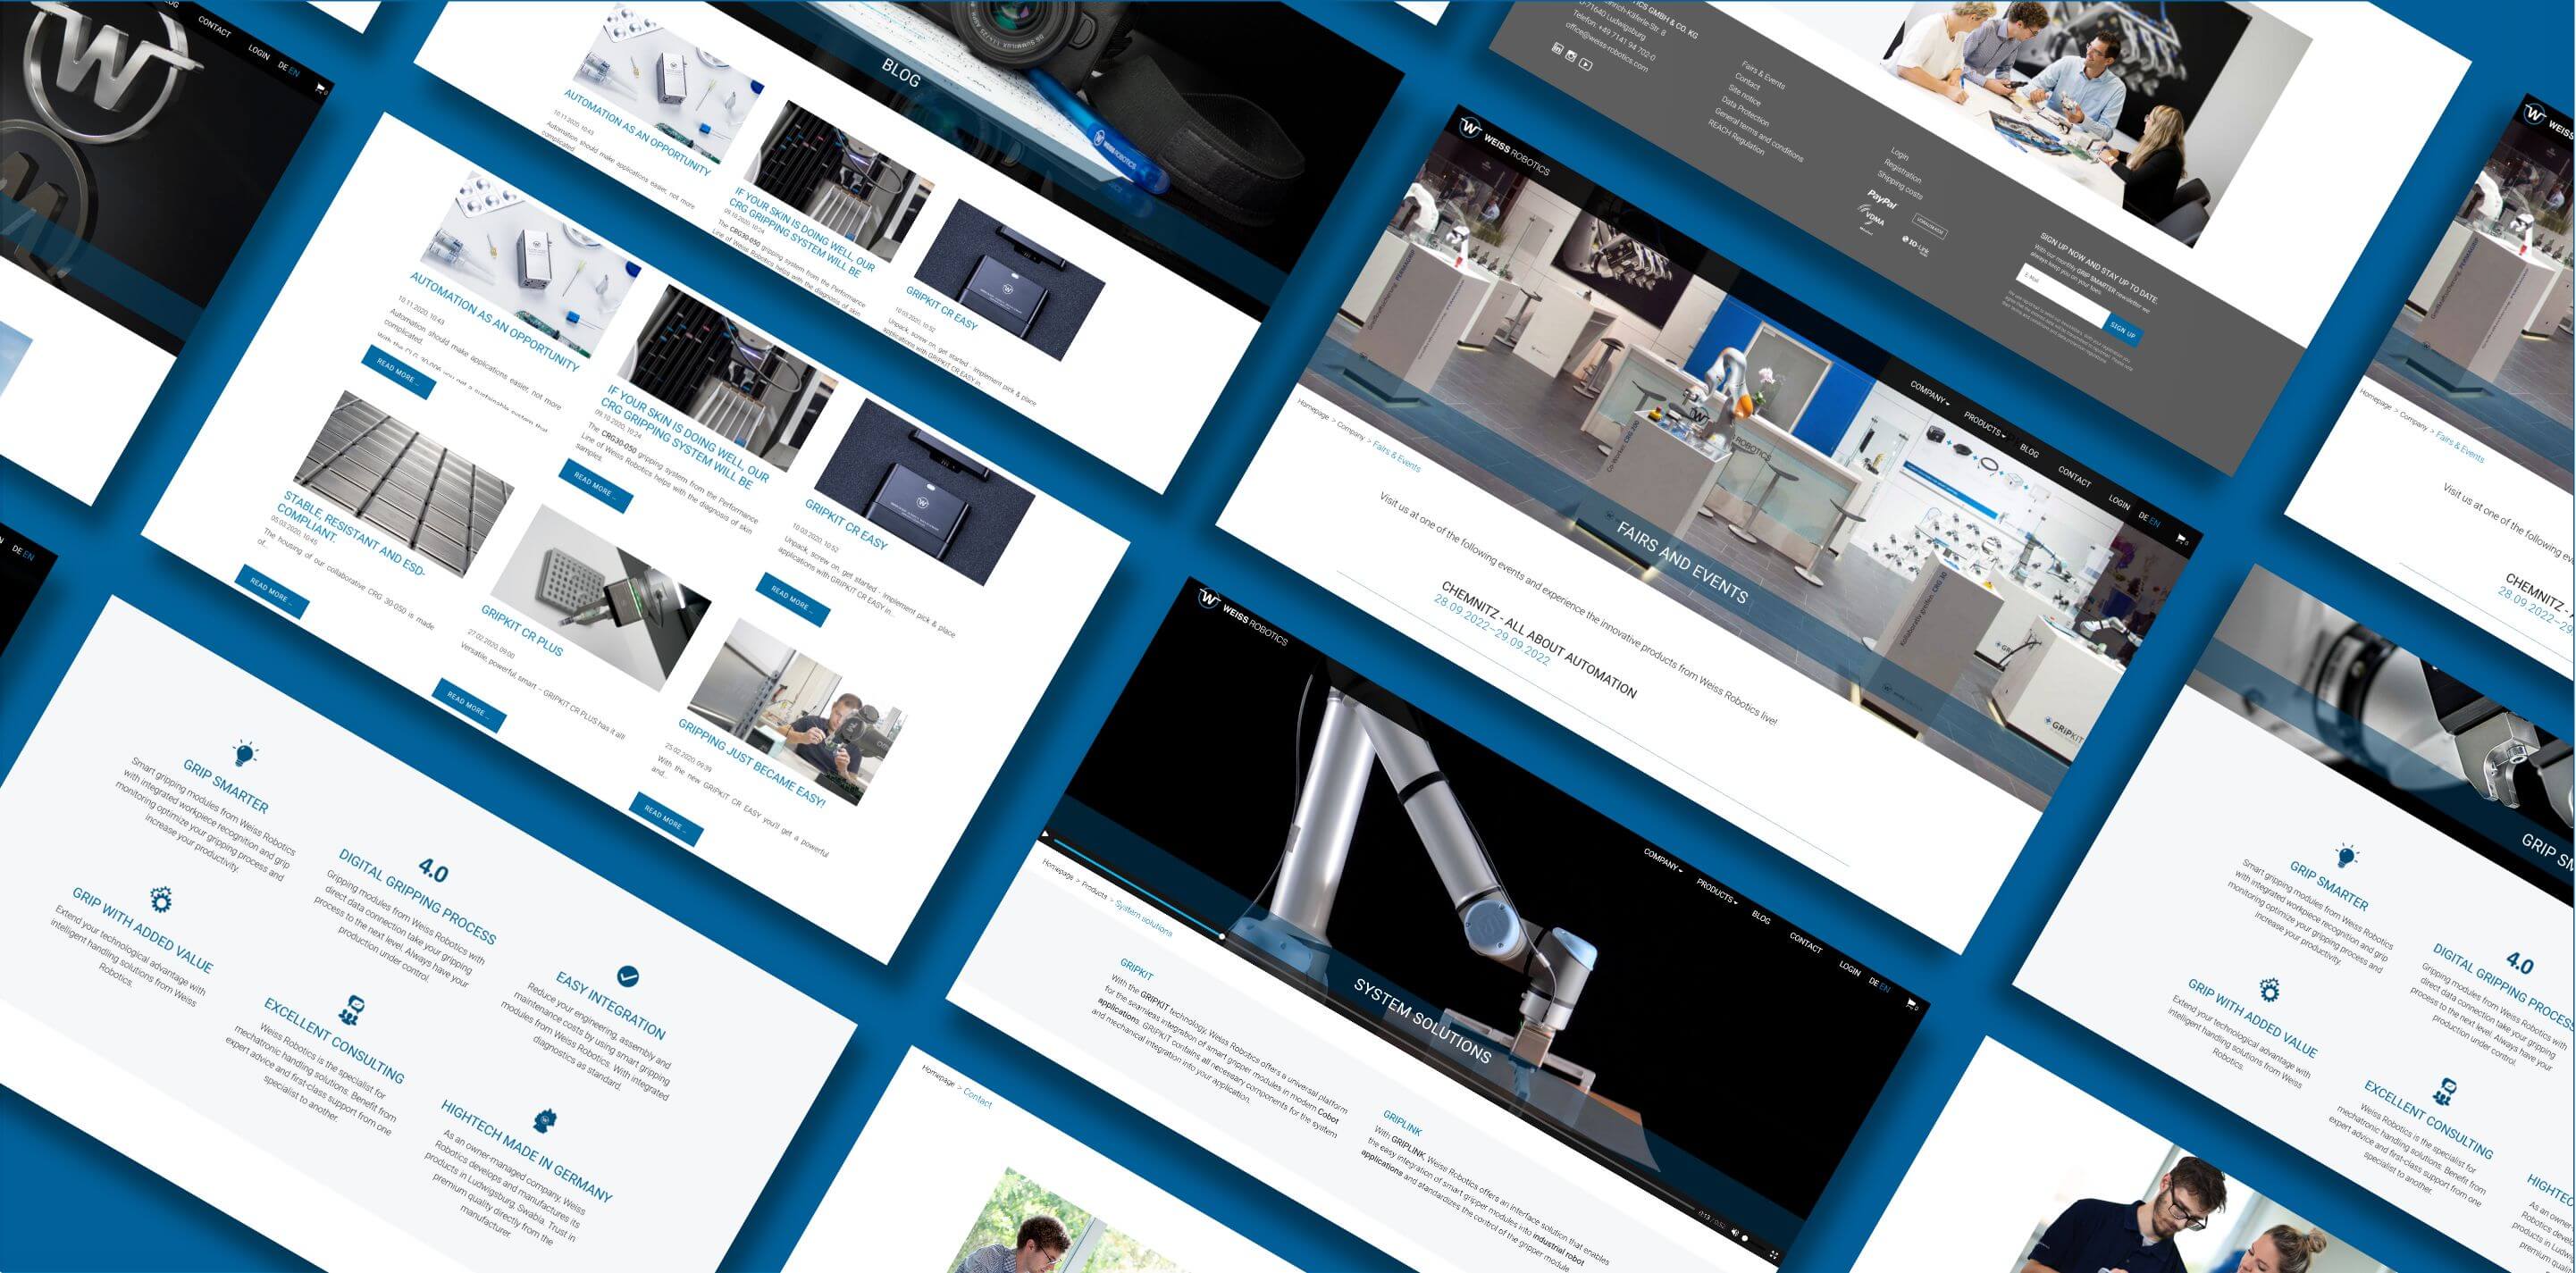
Task: Click Read More under Gripping Just Became Easy
Action: click(666, 817)
